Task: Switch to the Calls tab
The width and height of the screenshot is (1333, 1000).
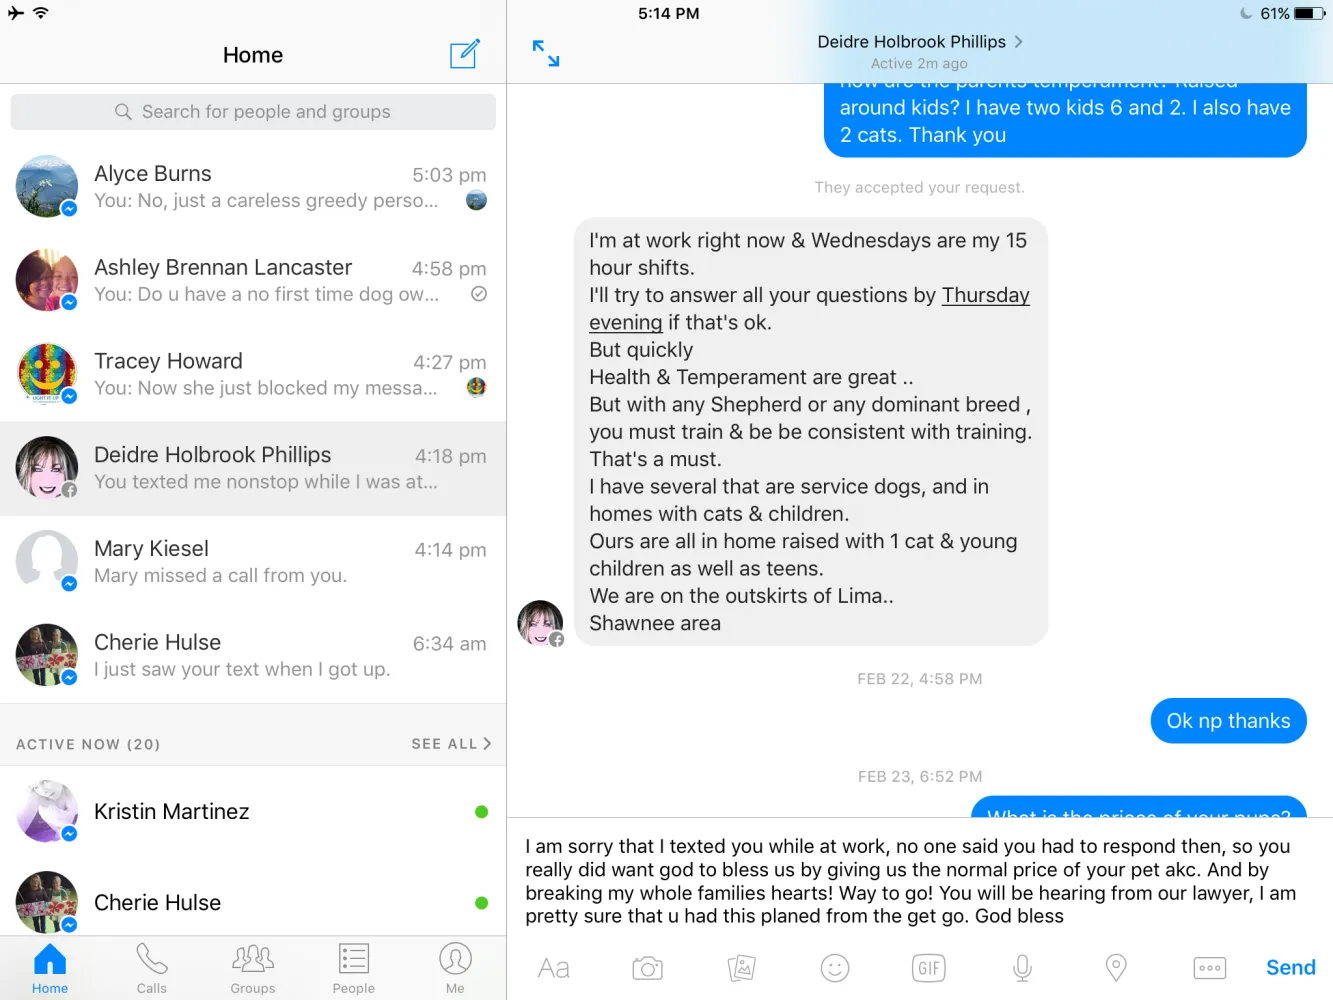Action: click(x=152, y=969)
